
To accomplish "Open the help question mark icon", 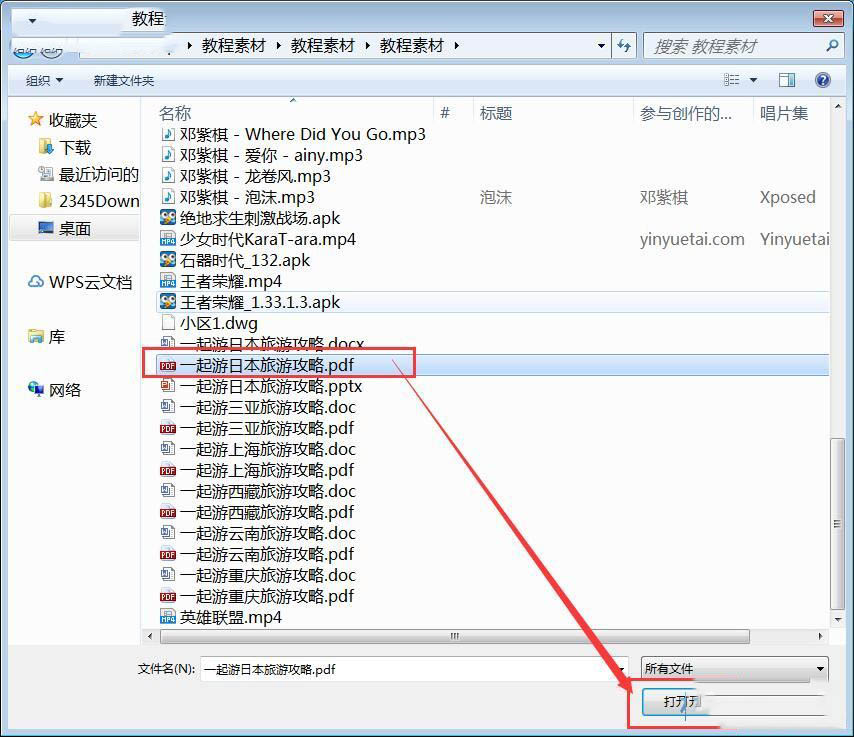I will [x=822, y=80].
